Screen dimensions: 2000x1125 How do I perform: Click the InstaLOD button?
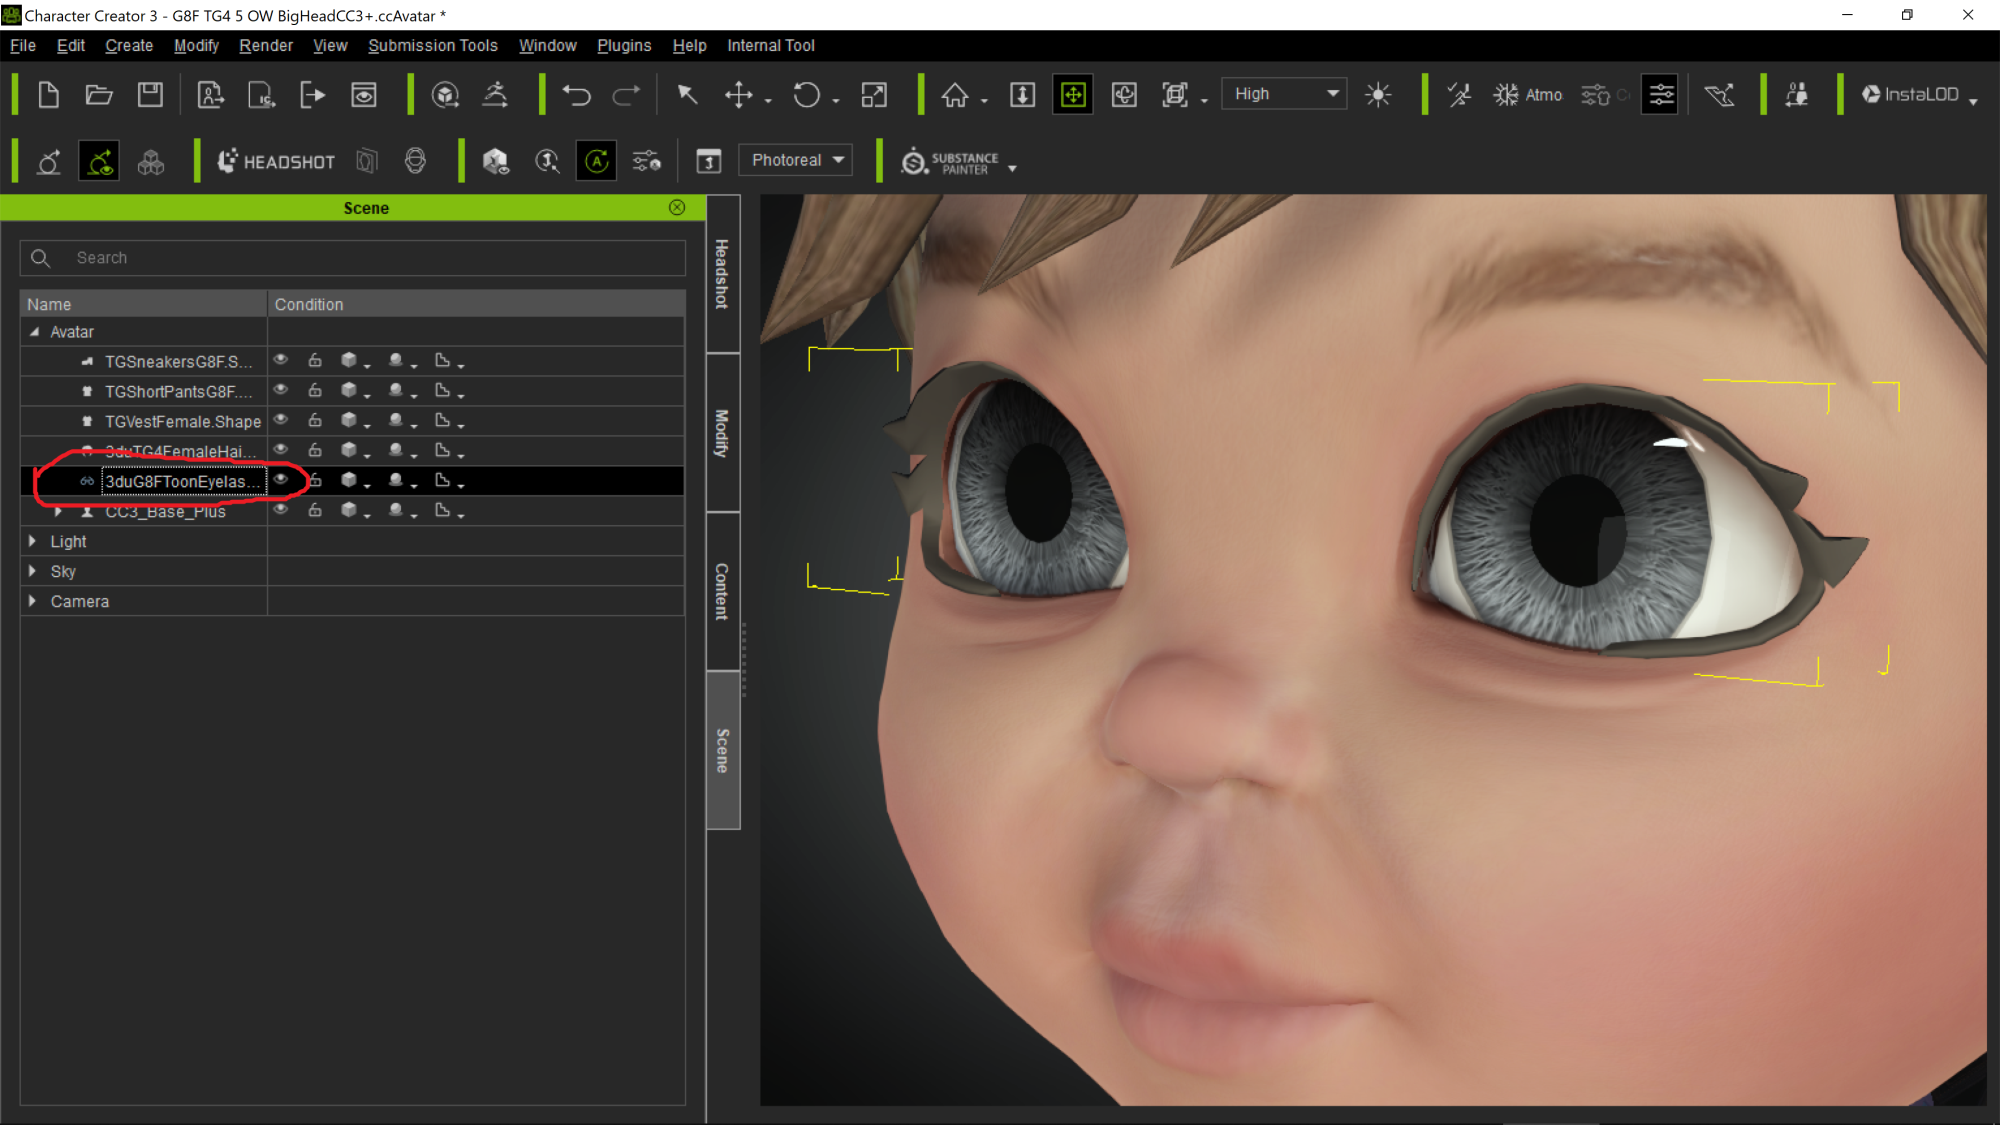[x=1910, y=95]
